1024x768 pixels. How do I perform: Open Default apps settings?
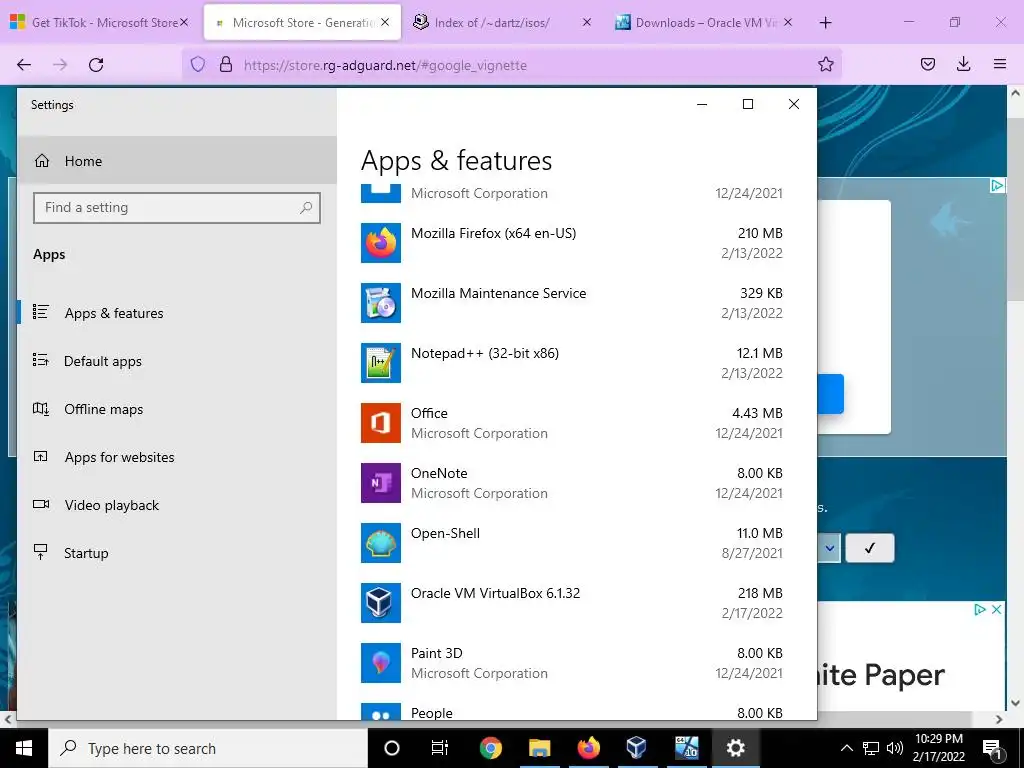coord(177,361)
